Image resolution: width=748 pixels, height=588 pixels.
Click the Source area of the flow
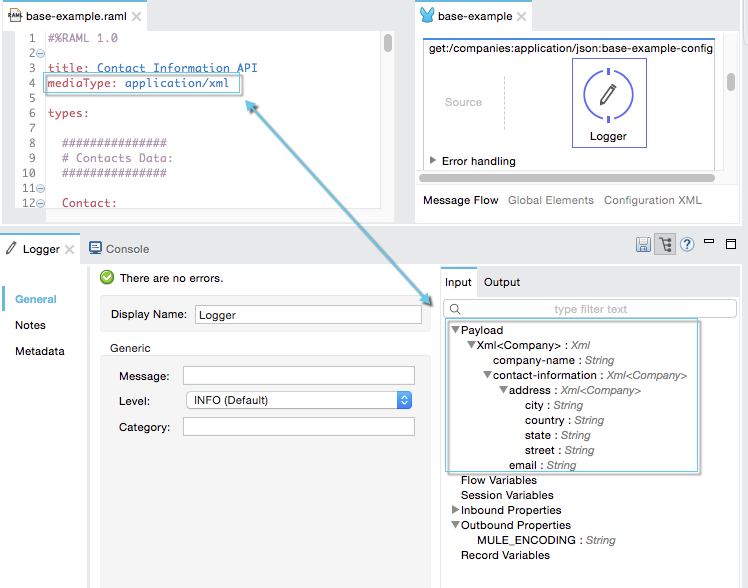463,102
